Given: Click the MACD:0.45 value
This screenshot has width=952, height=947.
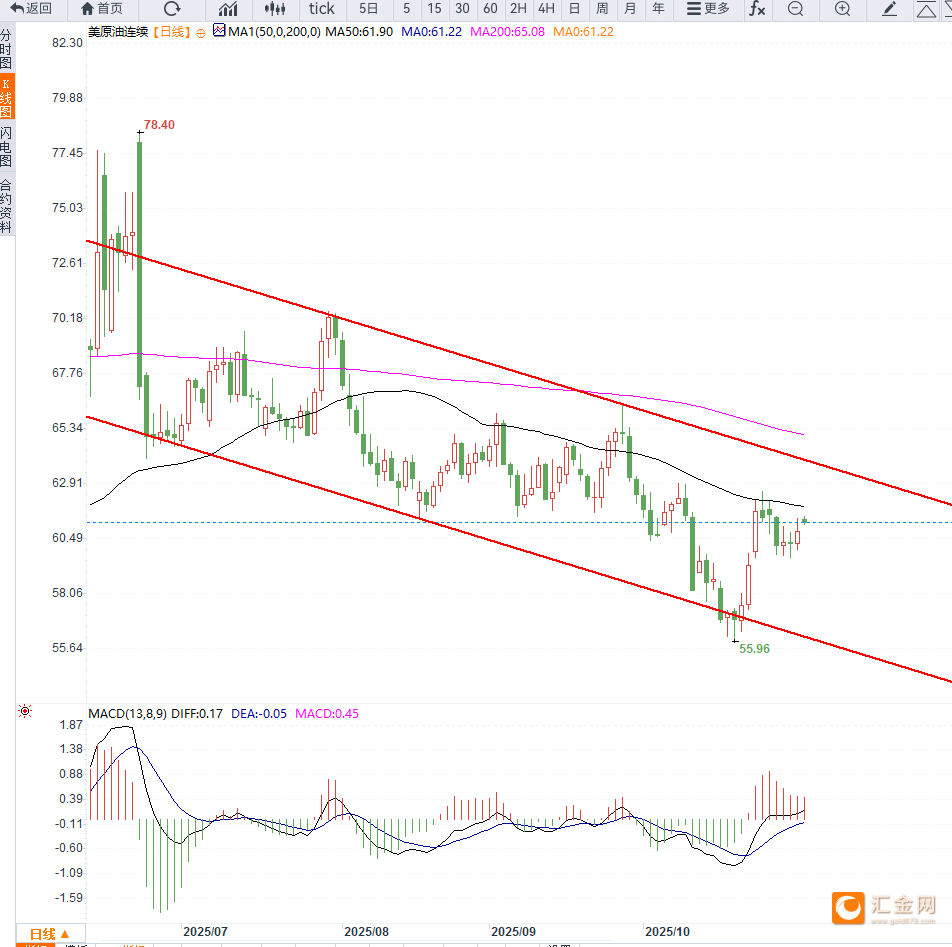Looking at the screenshot, I should click(327, 713).
